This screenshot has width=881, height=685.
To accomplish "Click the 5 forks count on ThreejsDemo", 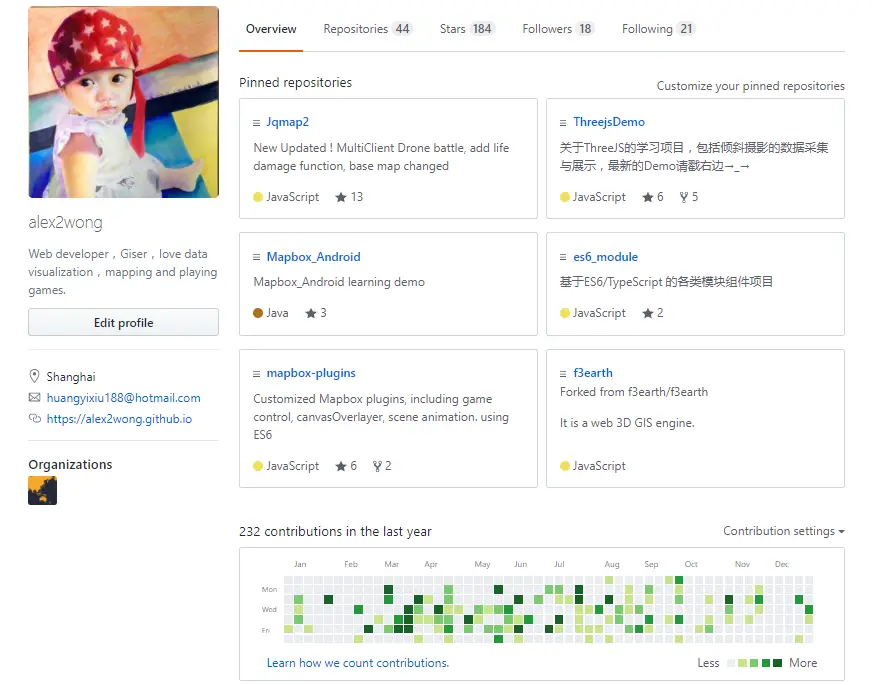I will click(695, 197).
